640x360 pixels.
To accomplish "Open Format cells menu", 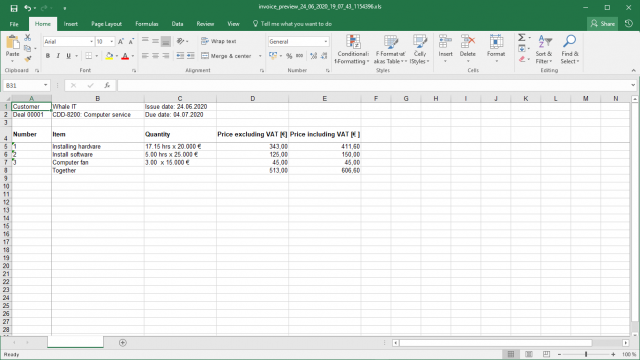I will tap(496, 49).
